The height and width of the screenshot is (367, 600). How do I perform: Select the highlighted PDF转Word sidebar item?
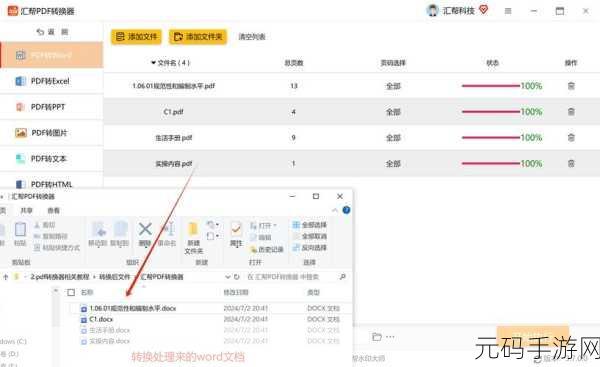52,55
